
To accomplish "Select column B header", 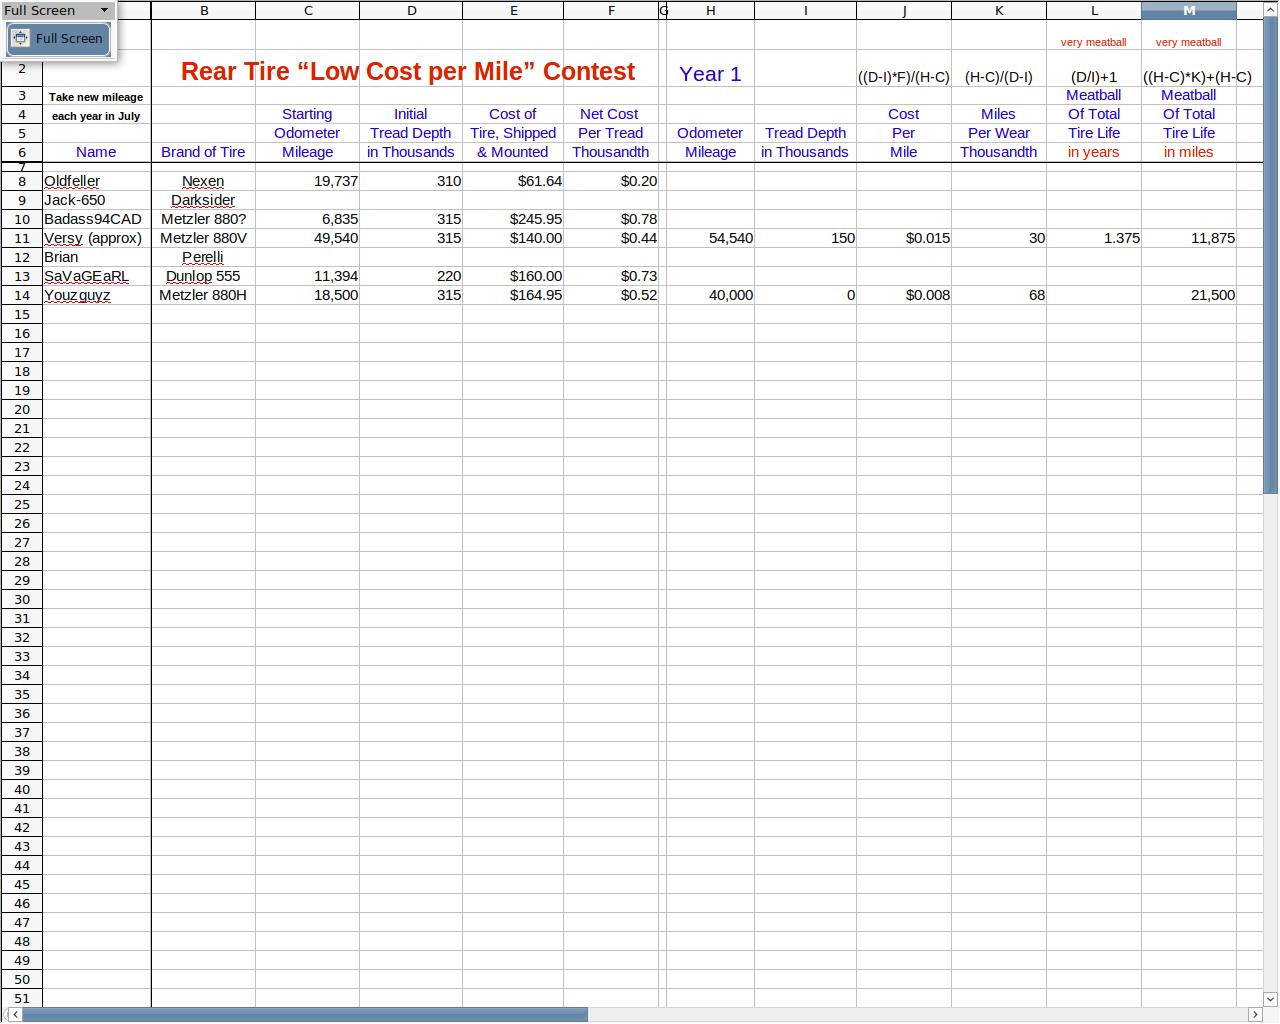I will coord(203,10).
